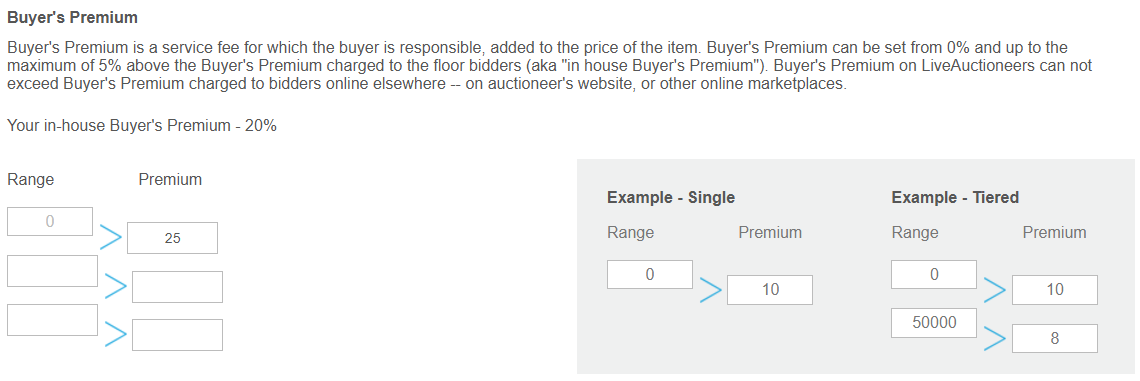
Task: Click the tiered Range field showing 50000
Action: coord(934,323)
